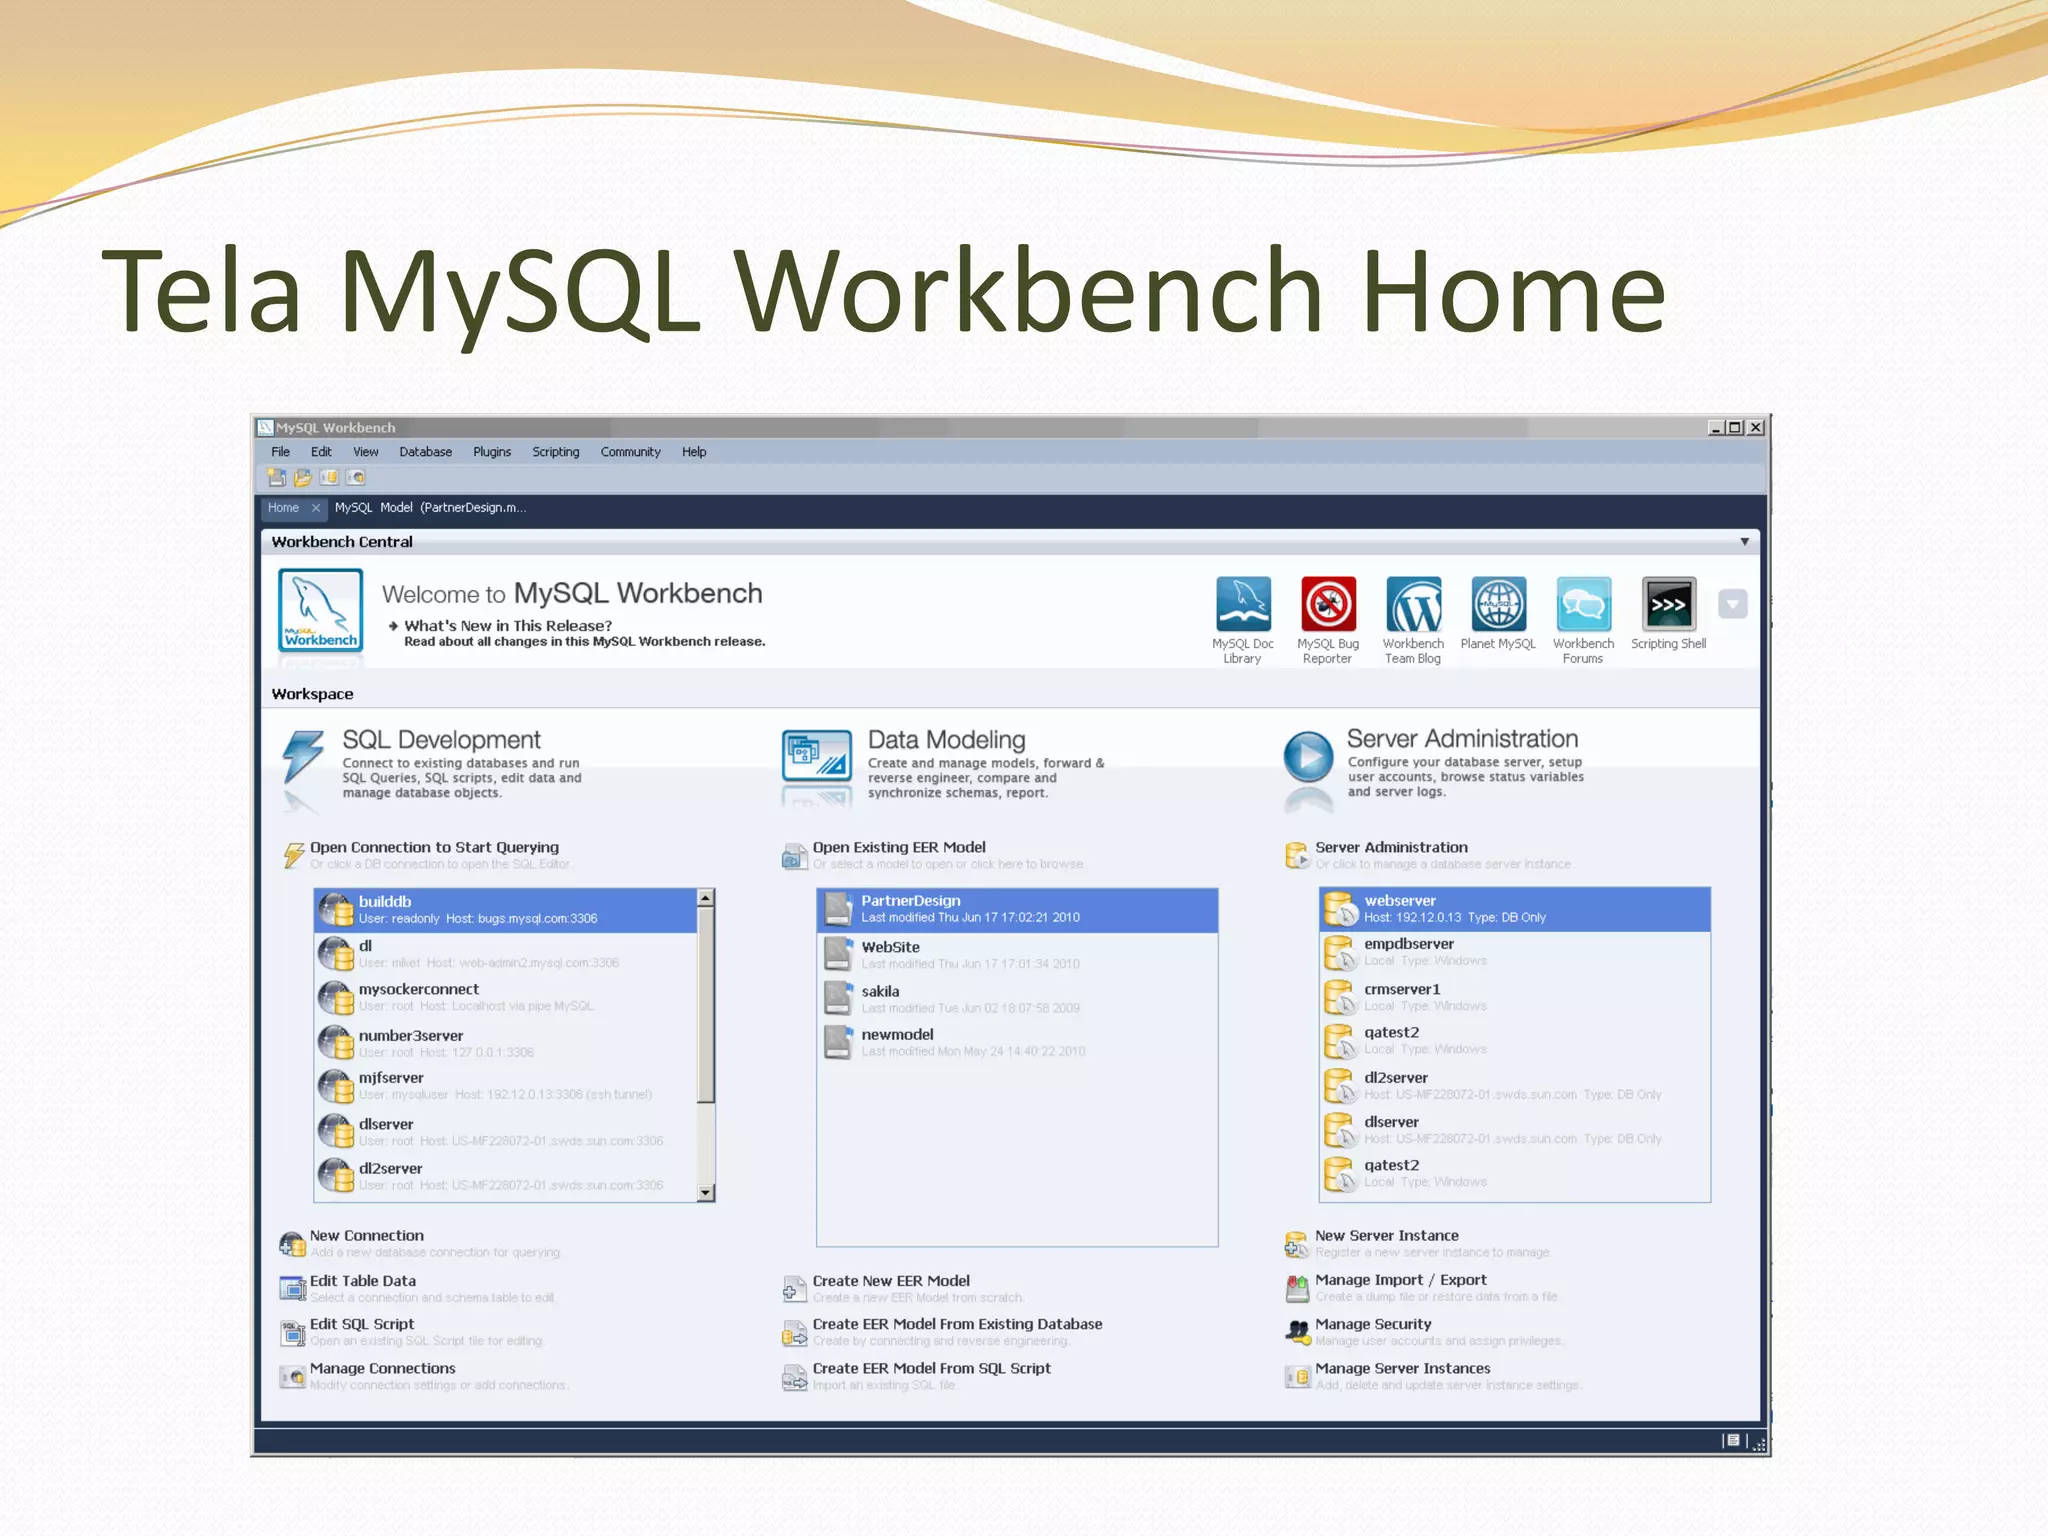Close the Home tab
The height and width of the screenshot is (1536, 2048).
click(x=316, y=508)
